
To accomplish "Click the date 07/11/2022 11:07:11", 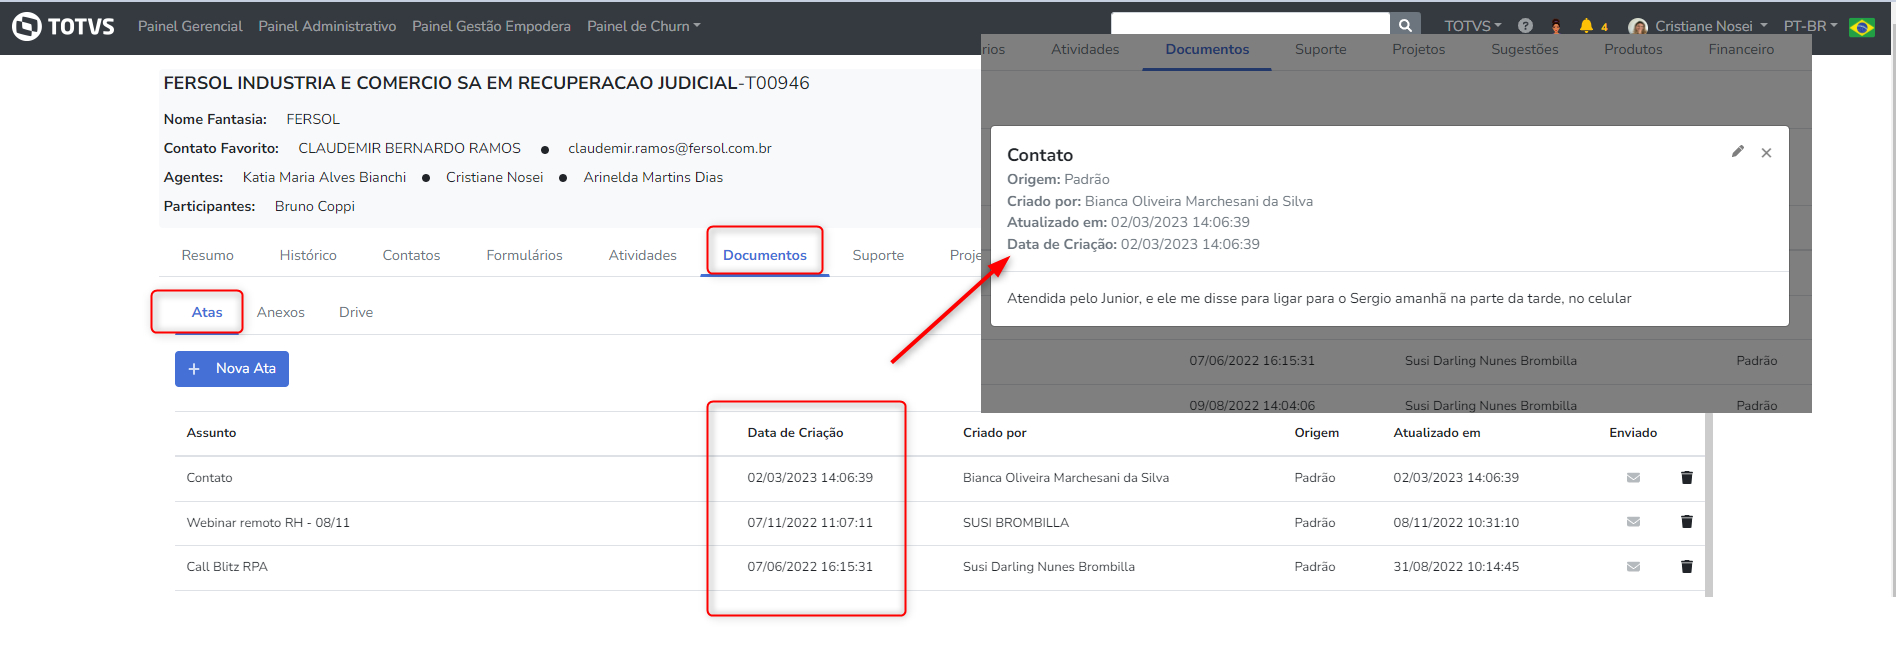I will pyautogui.click(x=810, y=523).
